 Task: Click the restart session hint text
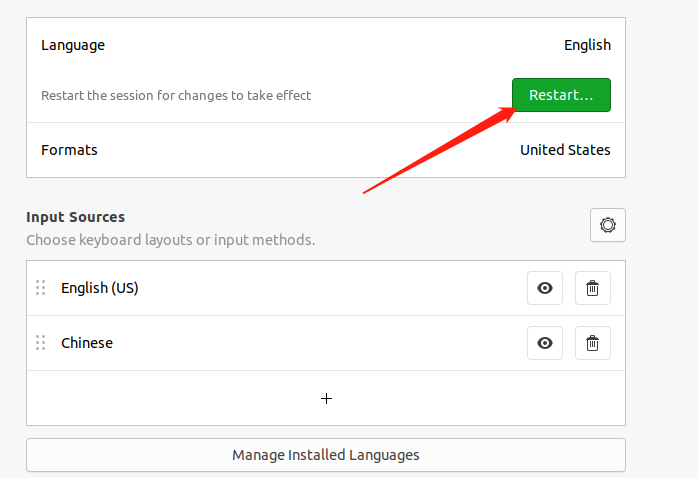pos(176,96)
